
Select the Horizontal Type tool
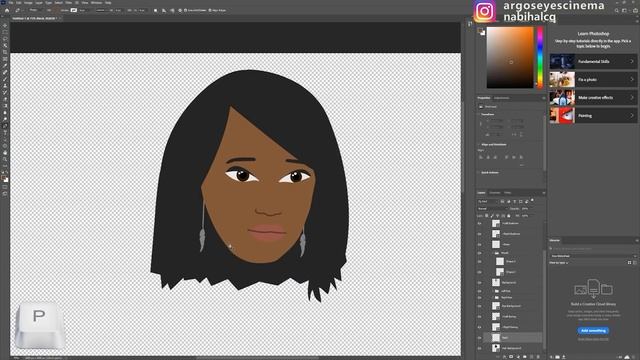pyautogui.click(x=5, y=132)
